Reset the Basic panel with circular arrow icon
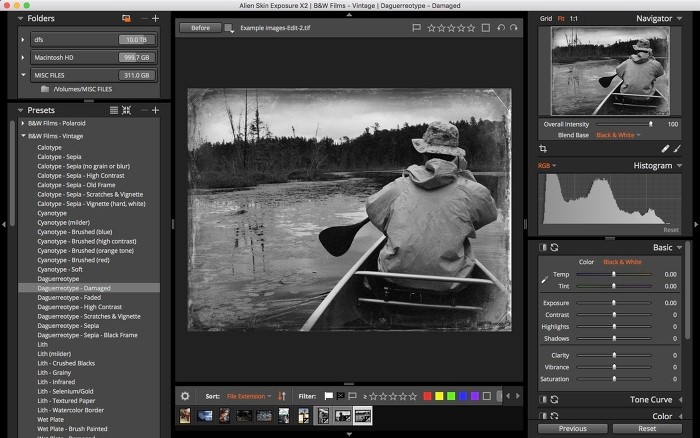Viewport: 700px width, 438px height. [x=554, y=247]
